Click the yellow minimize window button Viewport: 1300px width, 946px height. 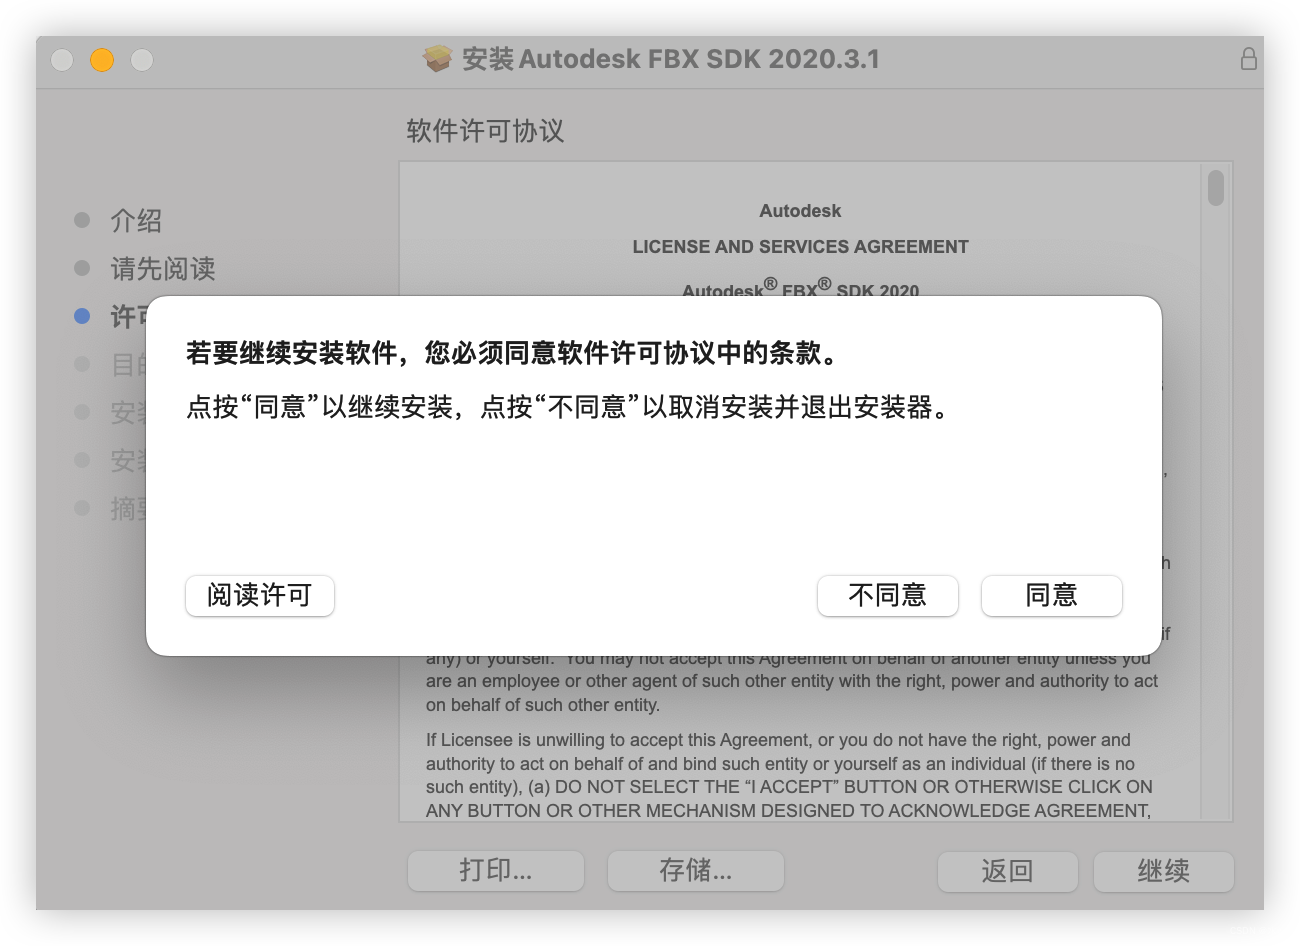coord(102,60)
